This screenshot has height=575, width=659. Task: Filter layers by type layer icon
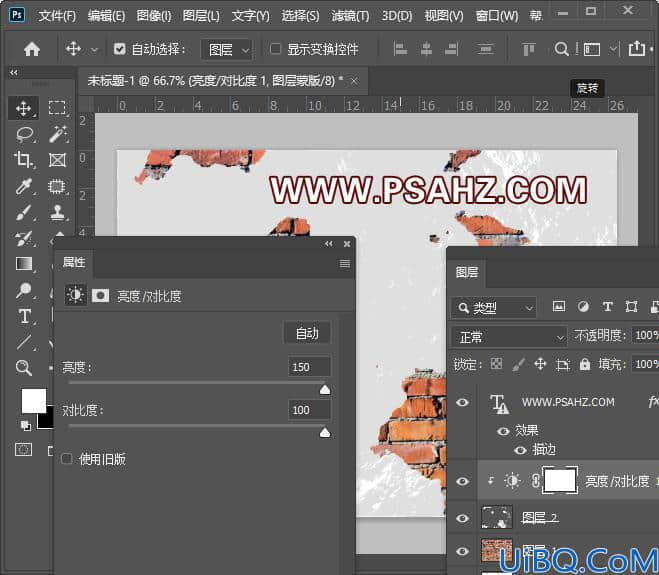coord(607,306)
